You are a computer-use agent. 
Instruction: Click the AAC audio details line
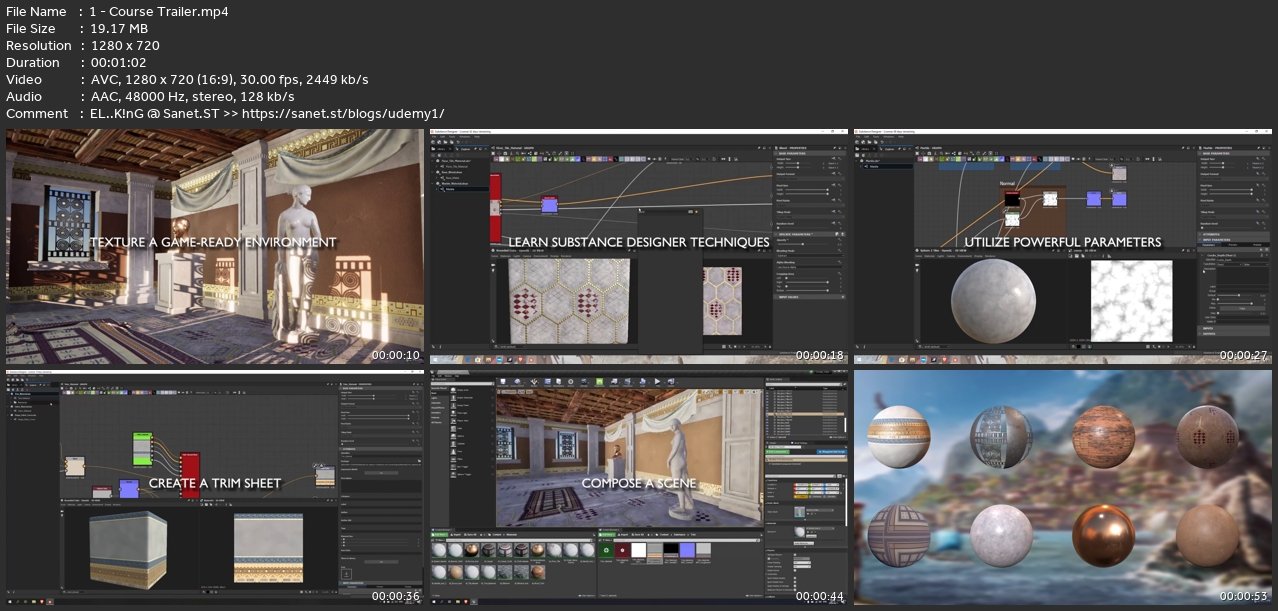pos(192,97)
